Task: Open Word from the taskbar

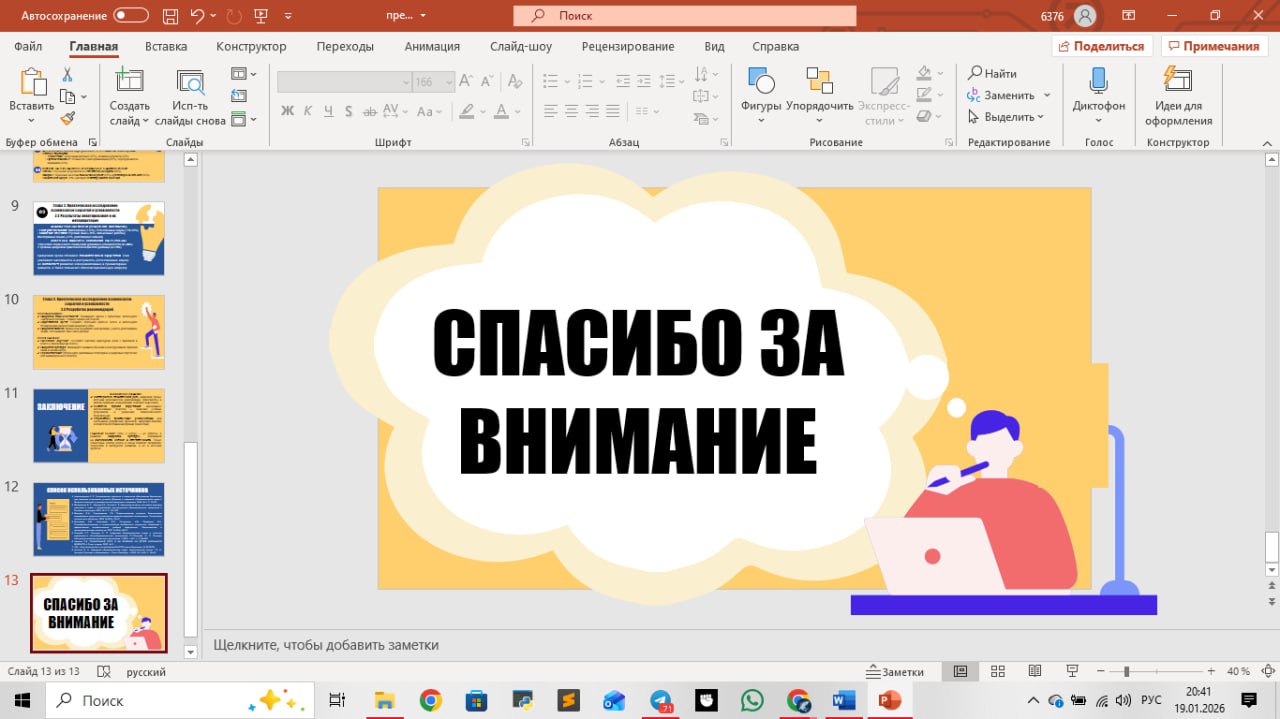Action: (844, 700)
